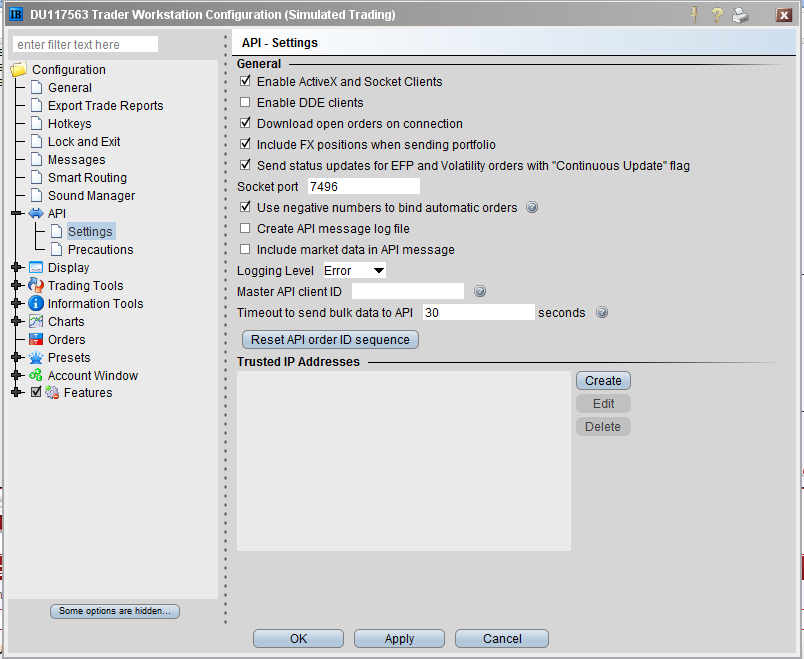
Task: Select Orders tree item label
Action: [x=67, y=340]
